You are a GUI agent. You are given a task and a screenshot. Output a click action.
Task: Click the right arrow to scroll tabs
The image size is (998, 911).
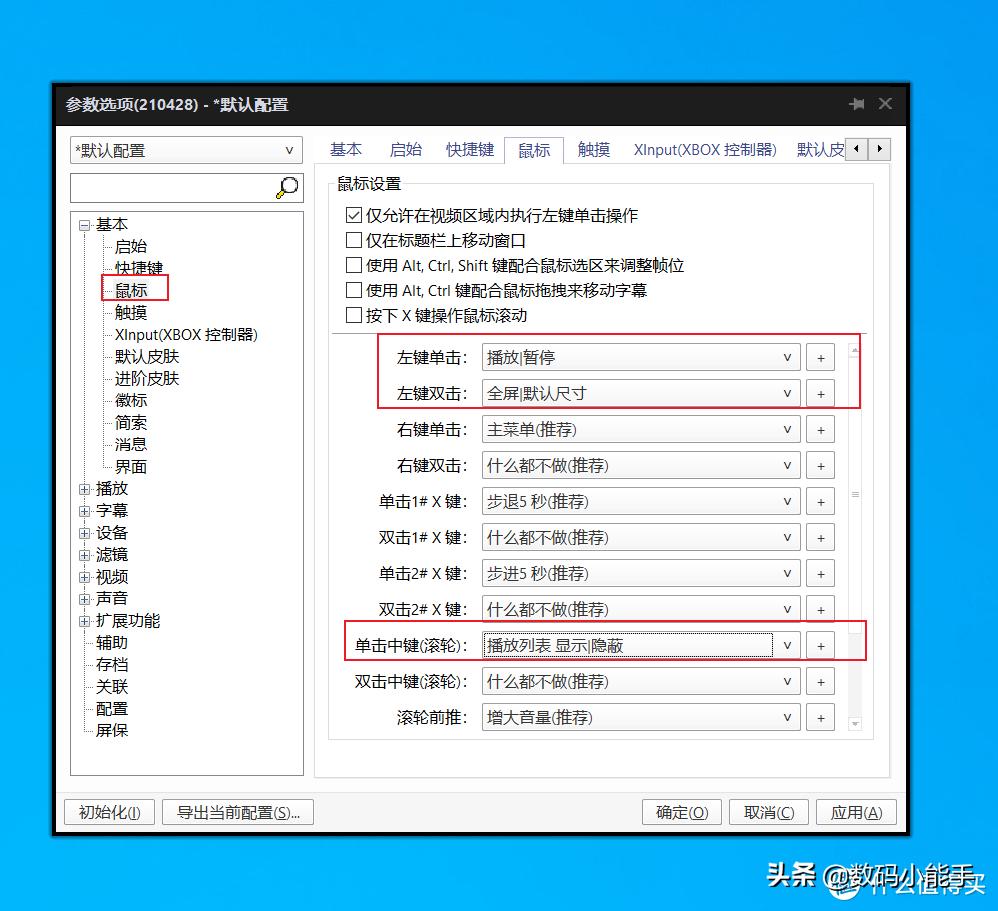click(x=877, y=148)
